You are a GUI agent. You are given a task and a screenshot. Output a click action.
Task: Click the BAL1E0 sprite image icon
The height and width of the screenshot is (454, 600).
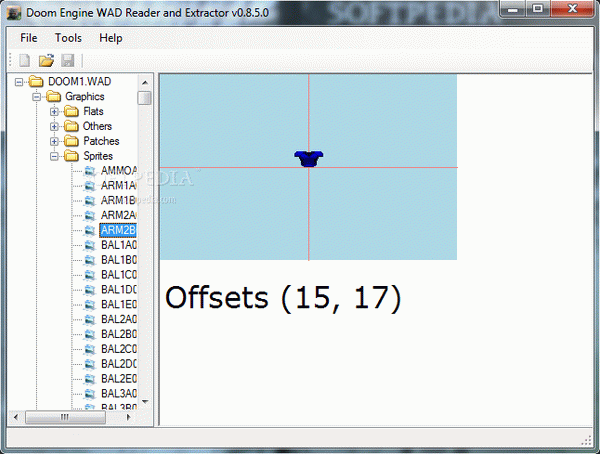[90, 305]
